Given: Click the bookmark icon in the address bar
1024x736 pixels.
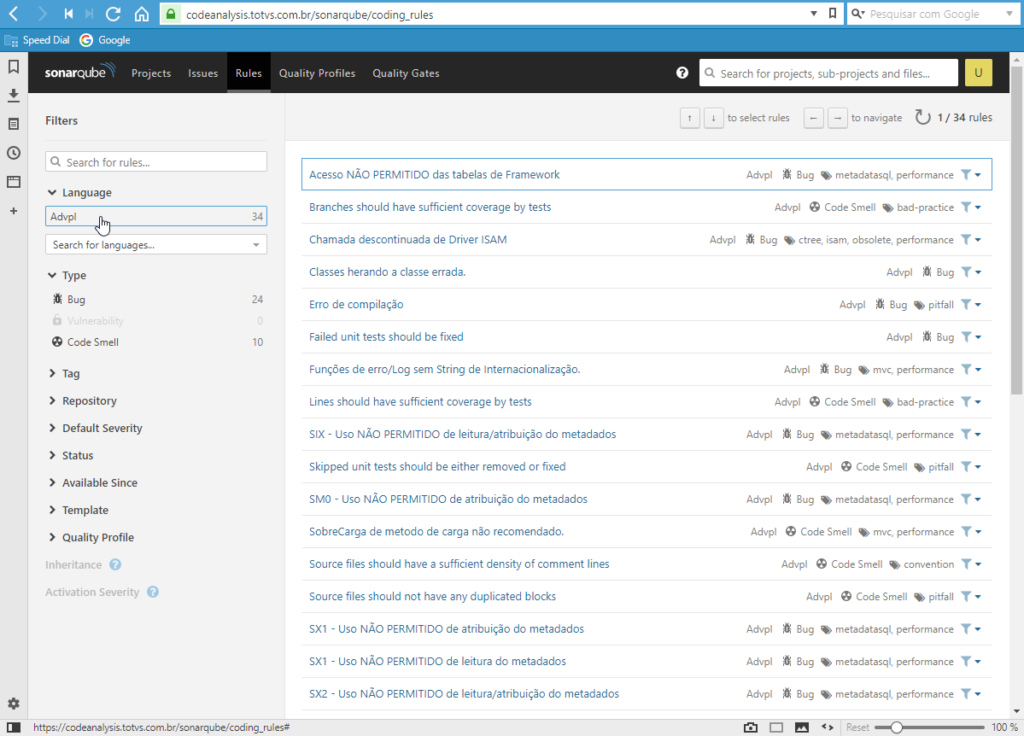Looking at the screenshot, I should click(x=833, y=13).
